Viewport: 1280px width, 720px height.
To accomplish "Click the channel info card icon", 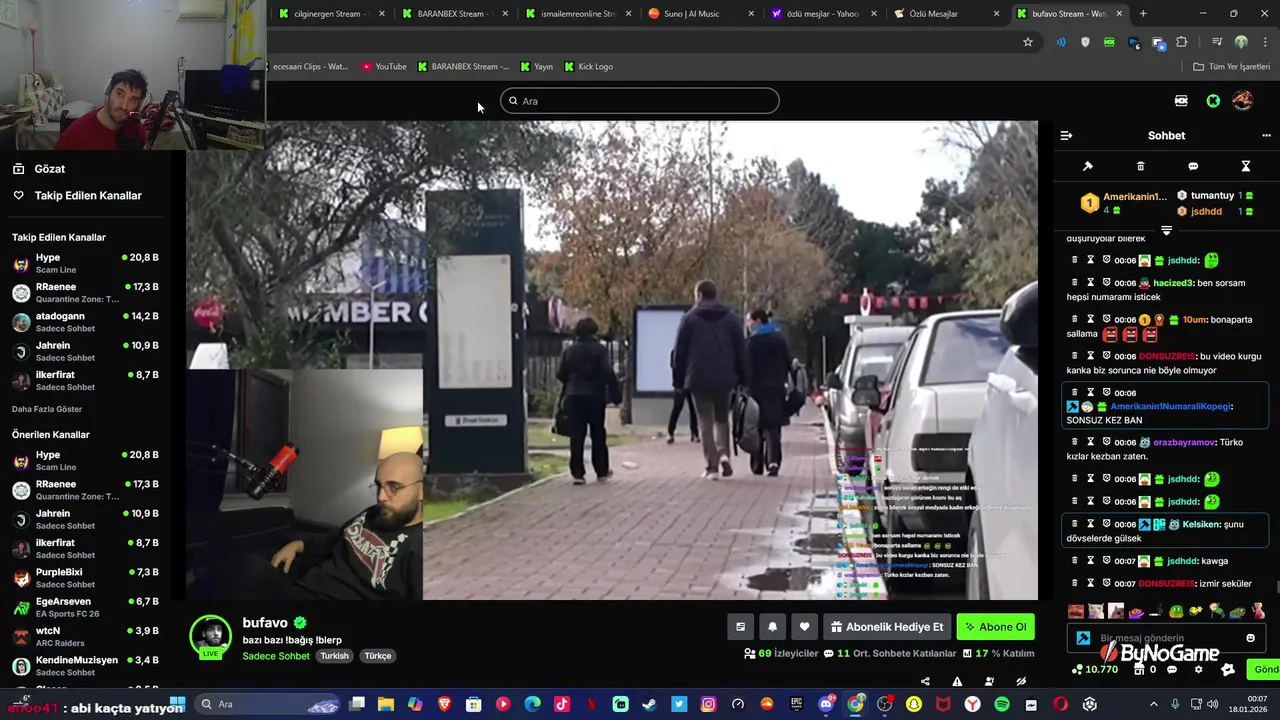I will point(740,627).
